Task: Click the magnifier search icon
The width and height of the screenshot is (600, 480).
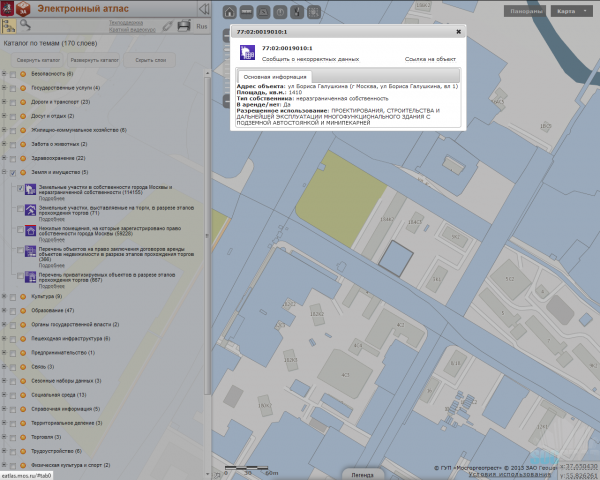Action: point(27,24)
